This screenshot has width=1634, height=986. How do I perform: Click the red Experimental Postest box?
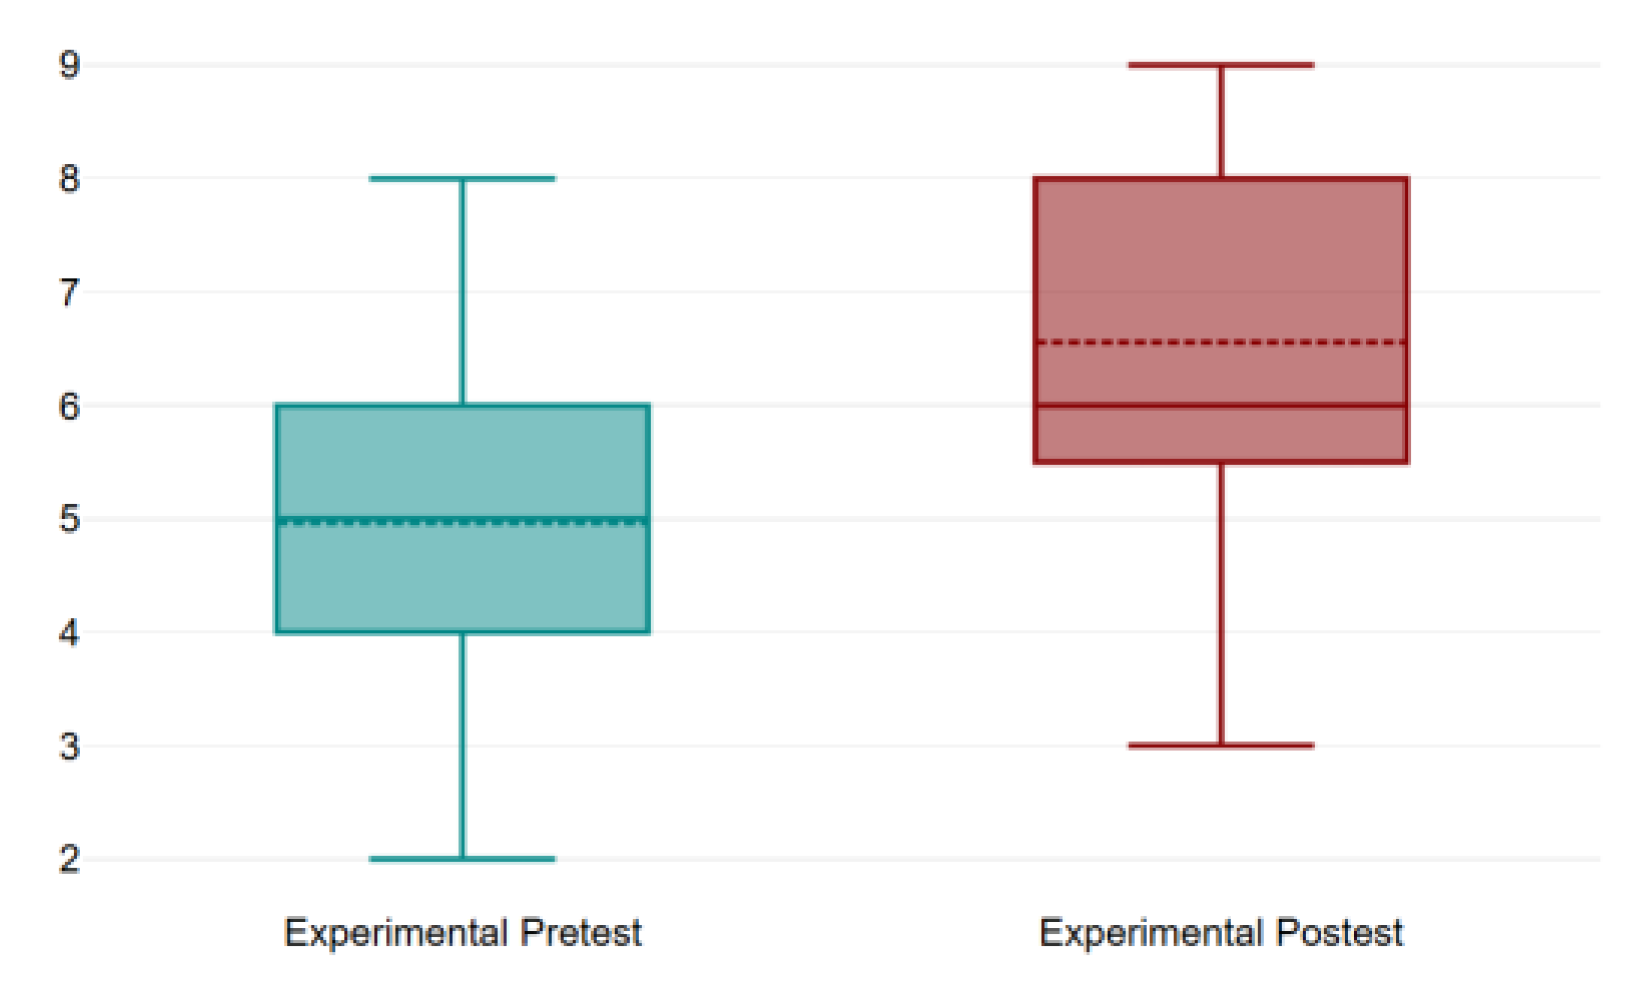click(1221, 260)
